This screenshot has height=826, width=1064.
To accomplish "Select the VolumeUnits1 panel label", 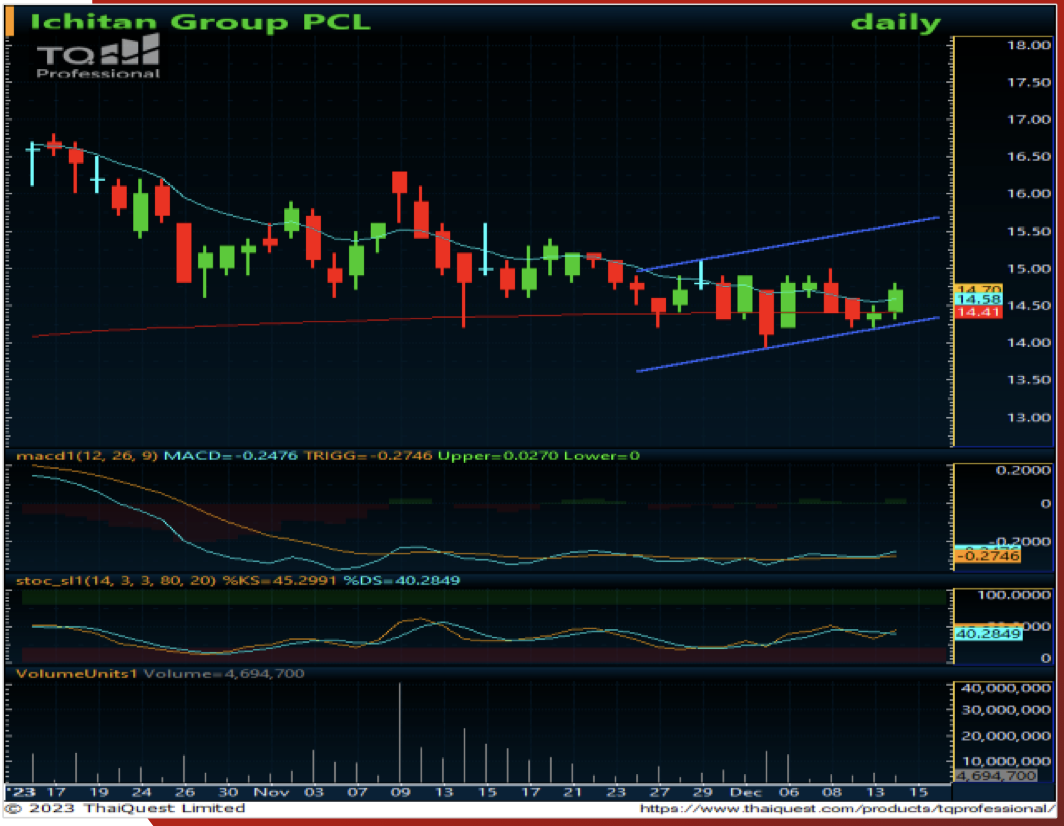I will point(77,673).
